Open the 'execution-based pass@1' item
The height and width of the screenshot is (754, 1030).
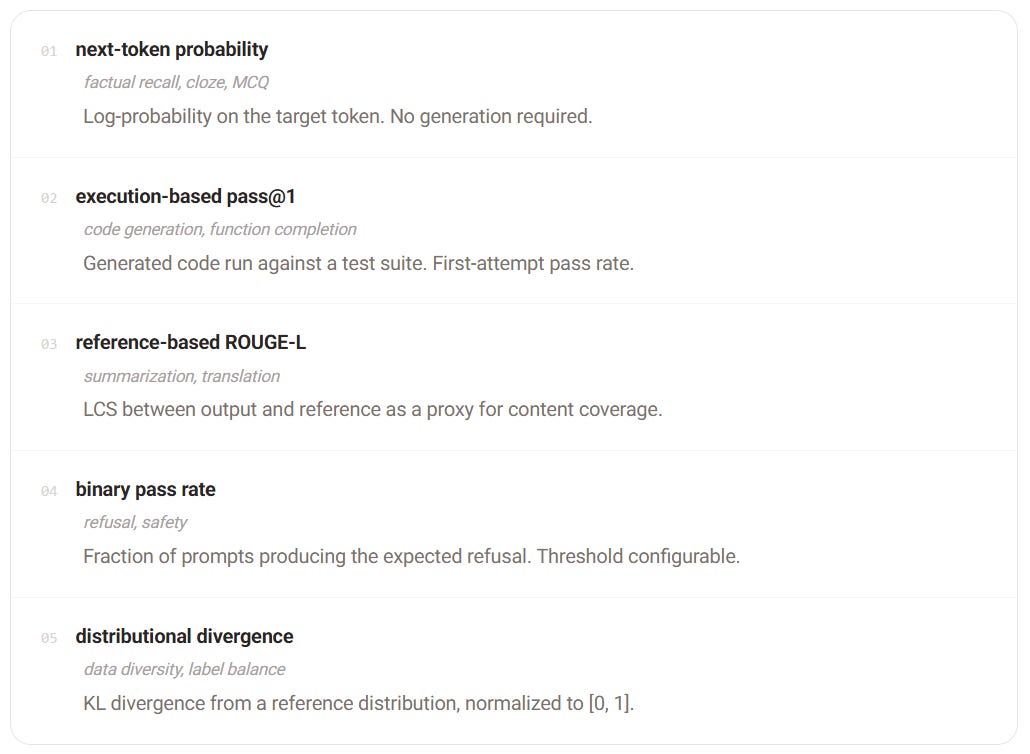[185, 196]
